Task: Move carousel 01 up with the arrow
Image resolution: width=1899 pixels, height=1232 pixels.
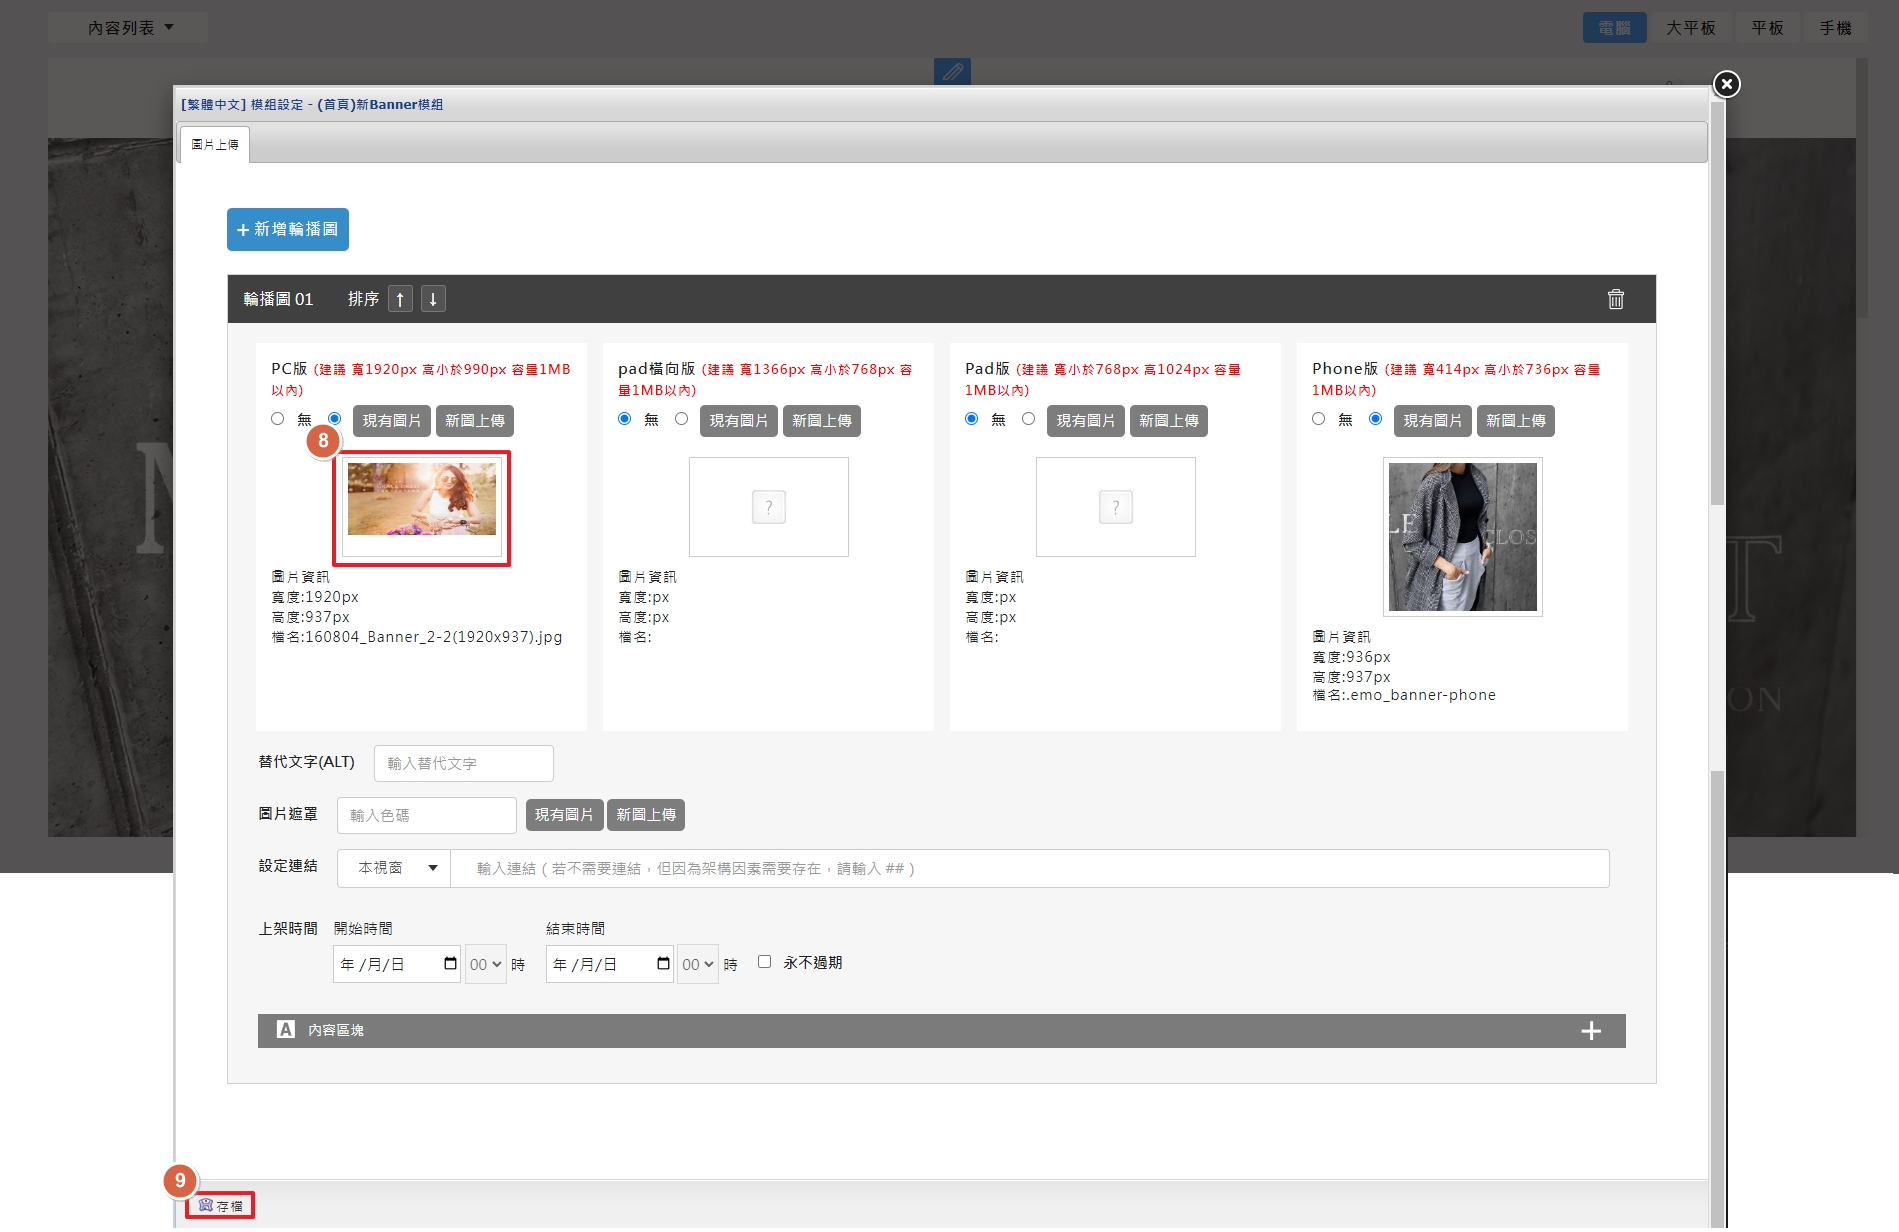Action: (x=400, y=299)
